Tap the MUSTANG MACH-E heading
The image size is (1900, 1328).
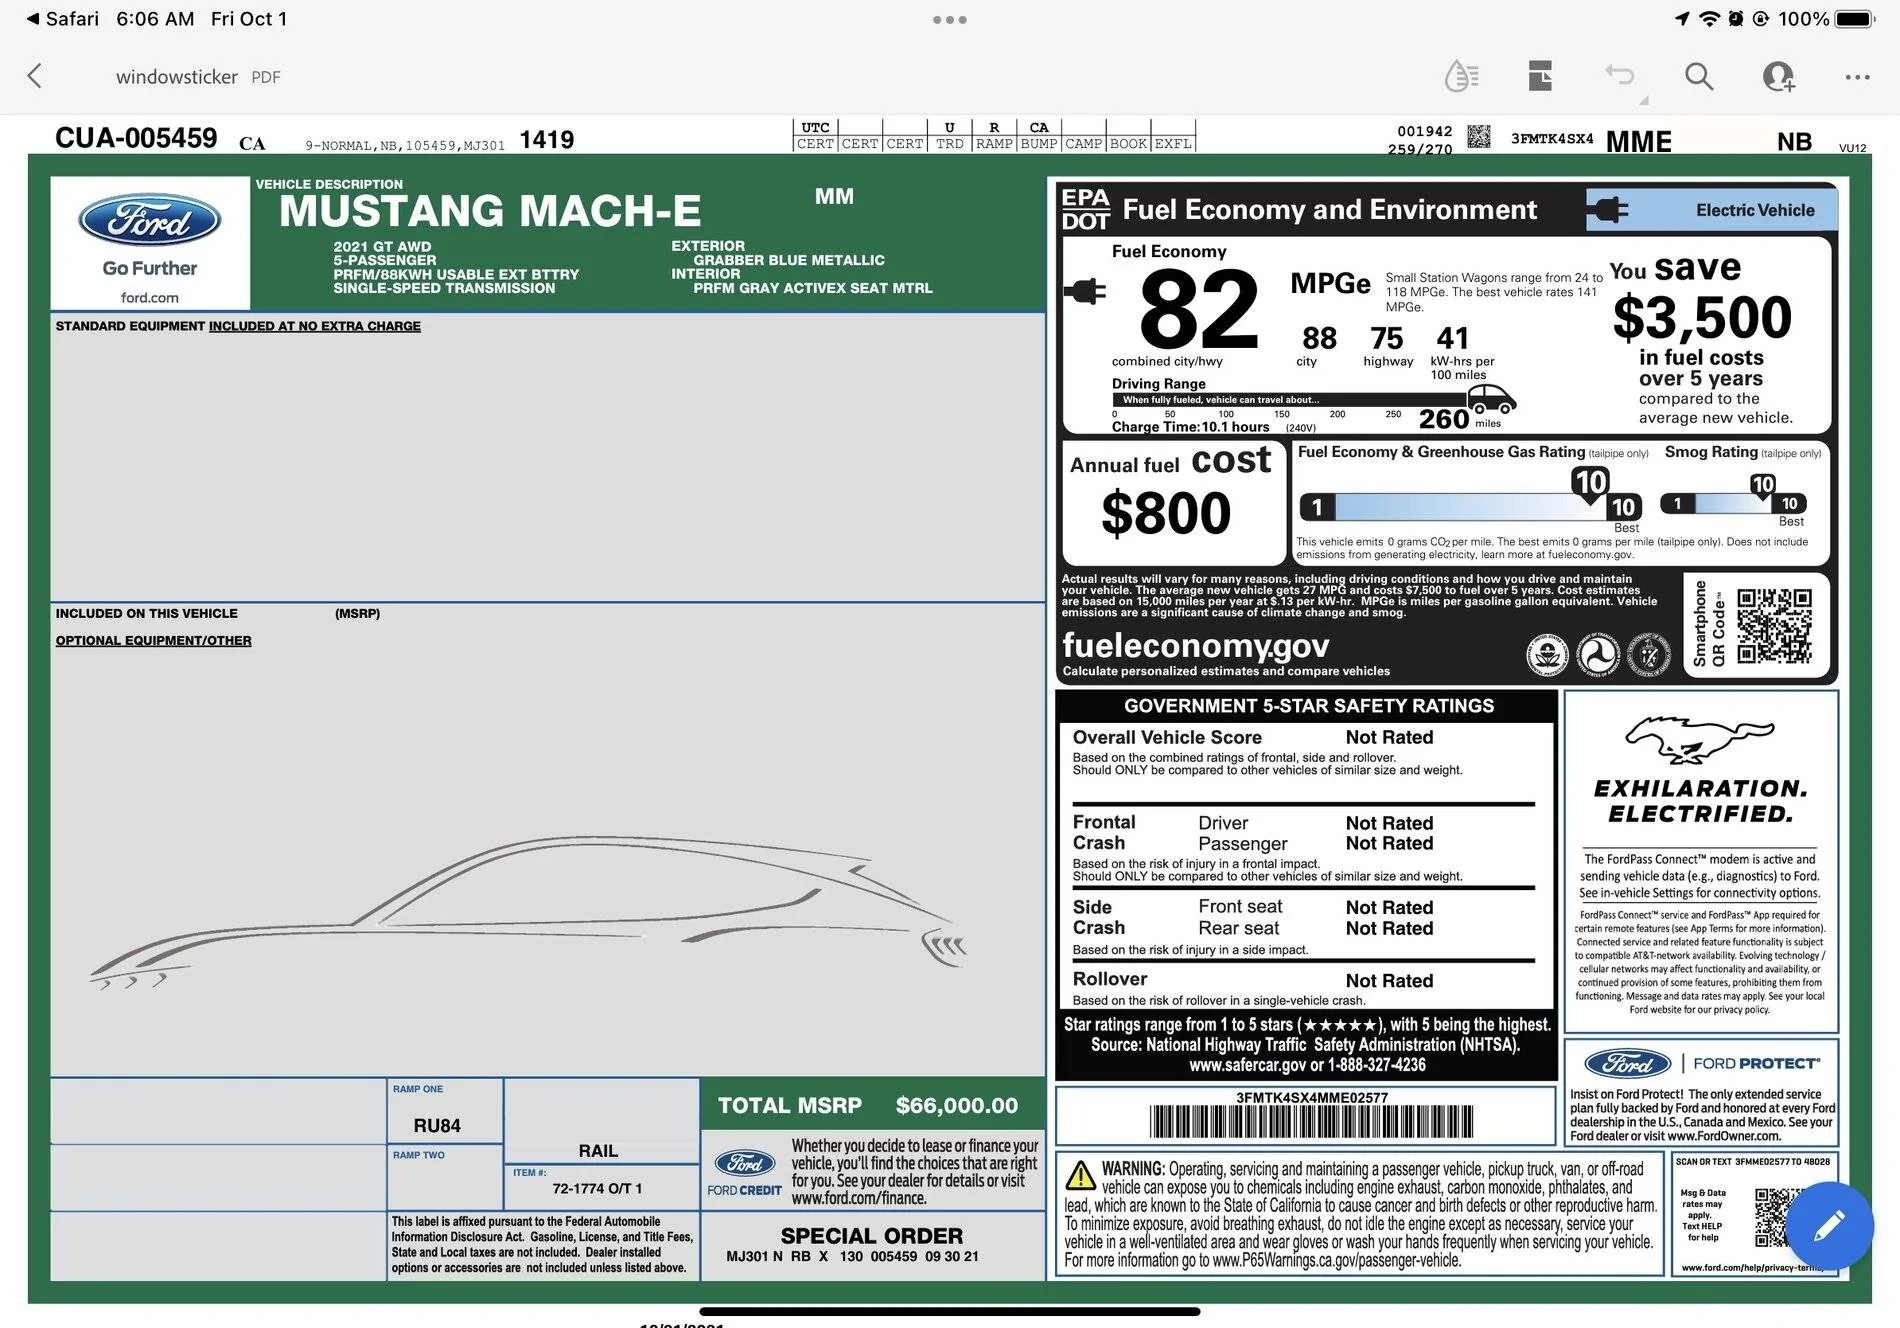[x=490, y=211]
